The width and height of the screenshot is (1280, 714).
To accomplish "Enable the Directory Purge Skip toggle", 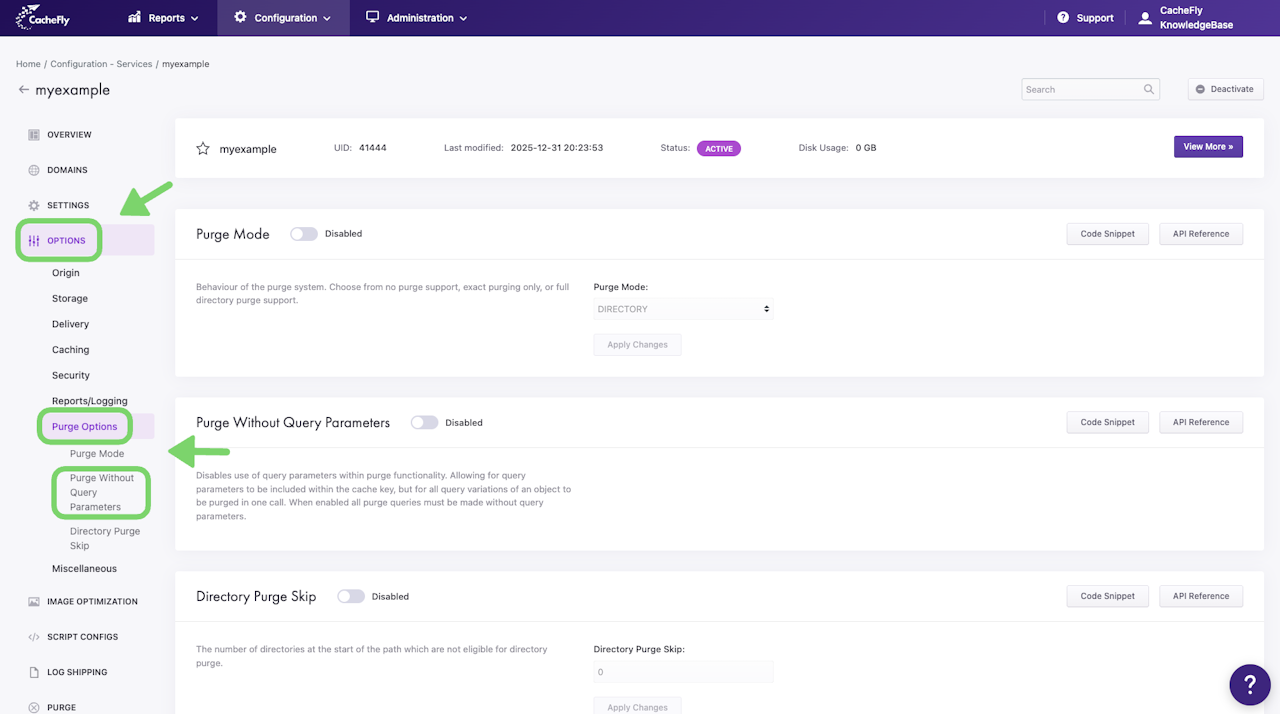I will [x=351, y=596].
